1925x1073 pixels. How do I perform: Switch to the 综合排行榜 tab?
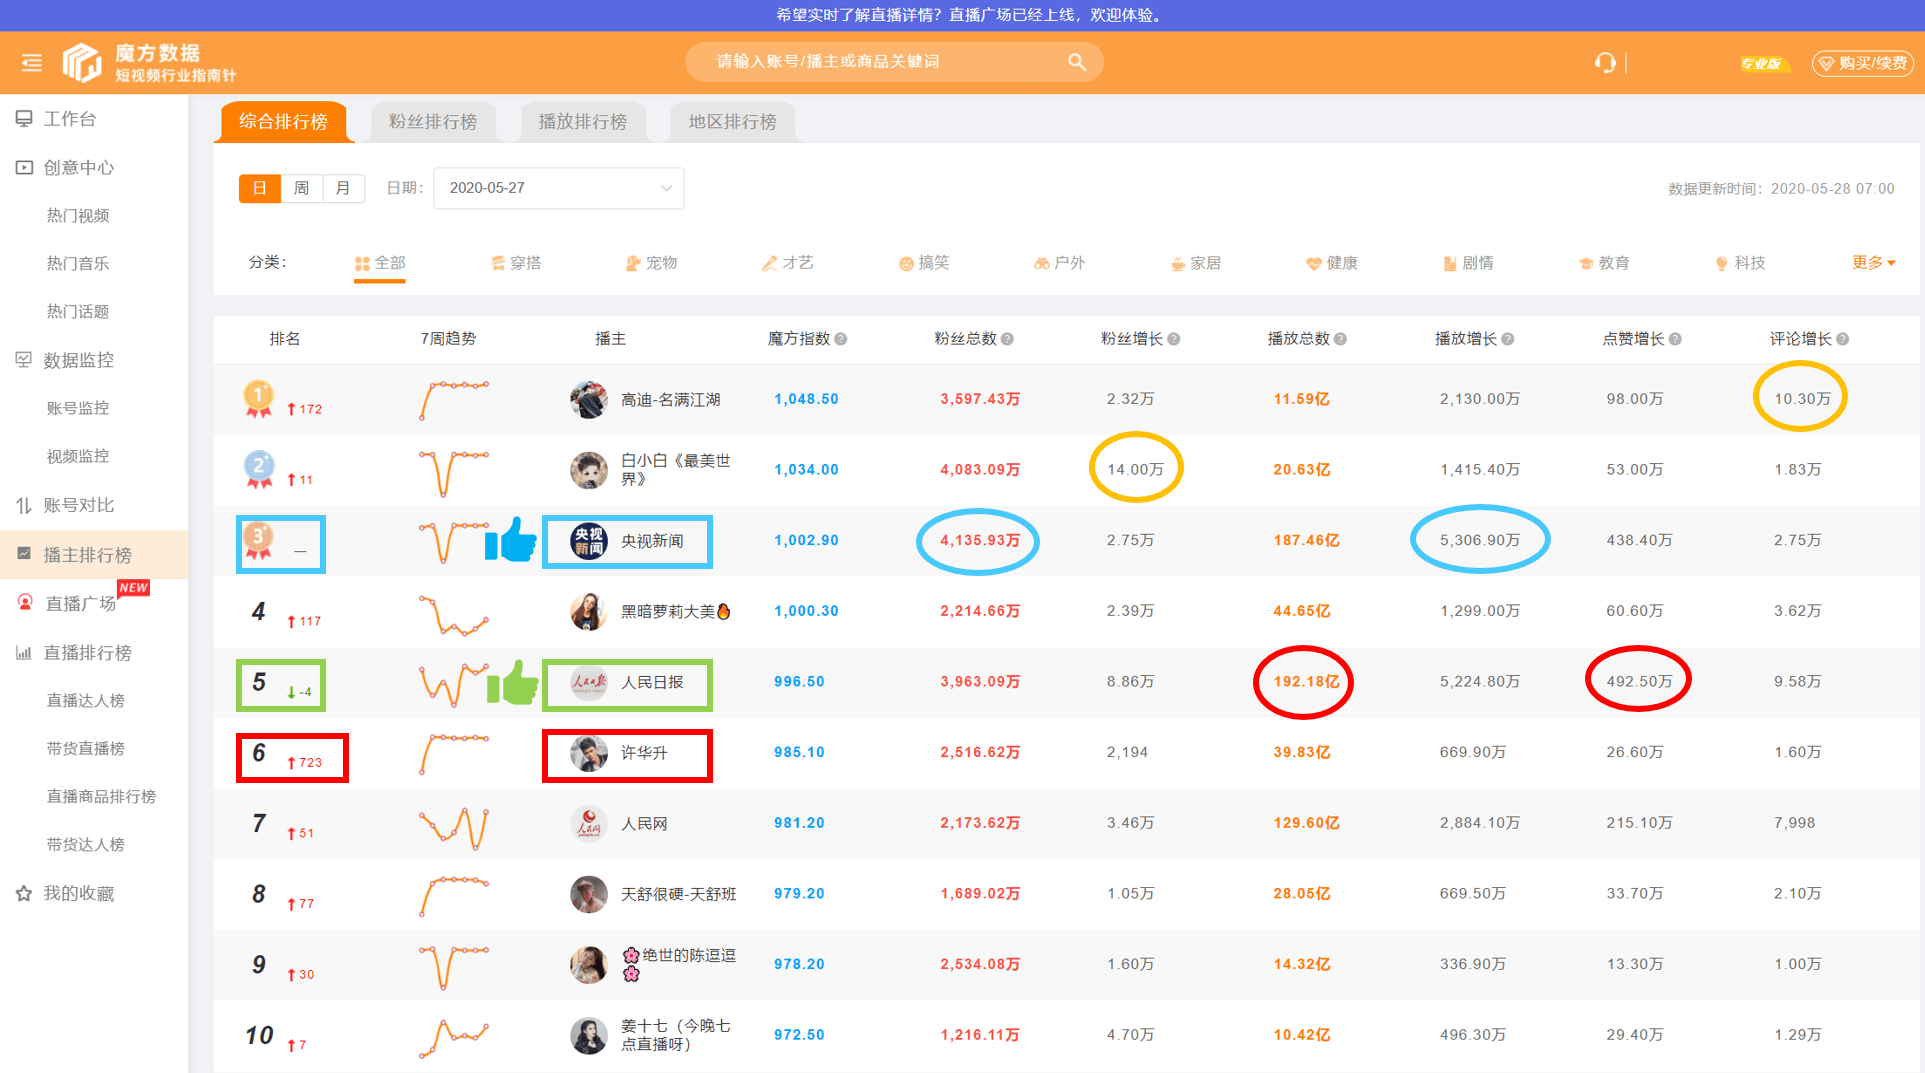[x=283, y=121]
